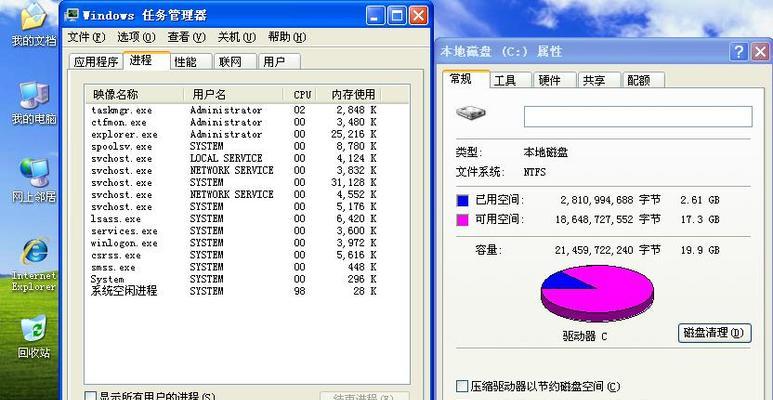Sort by the 内存使用 column header

349,95
